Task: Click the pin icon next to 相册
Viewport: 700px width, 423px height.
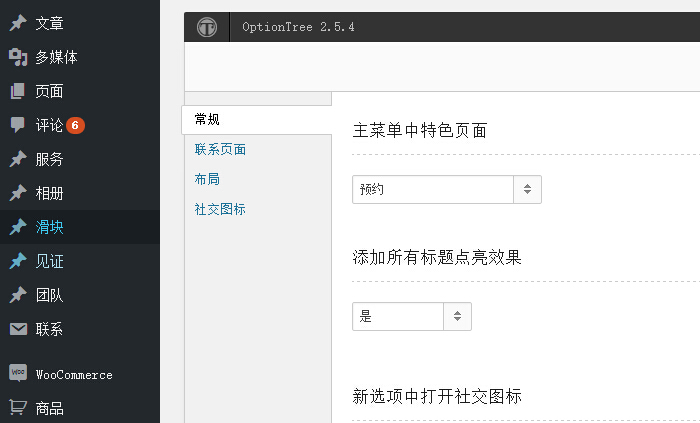Action: [18, 193]
